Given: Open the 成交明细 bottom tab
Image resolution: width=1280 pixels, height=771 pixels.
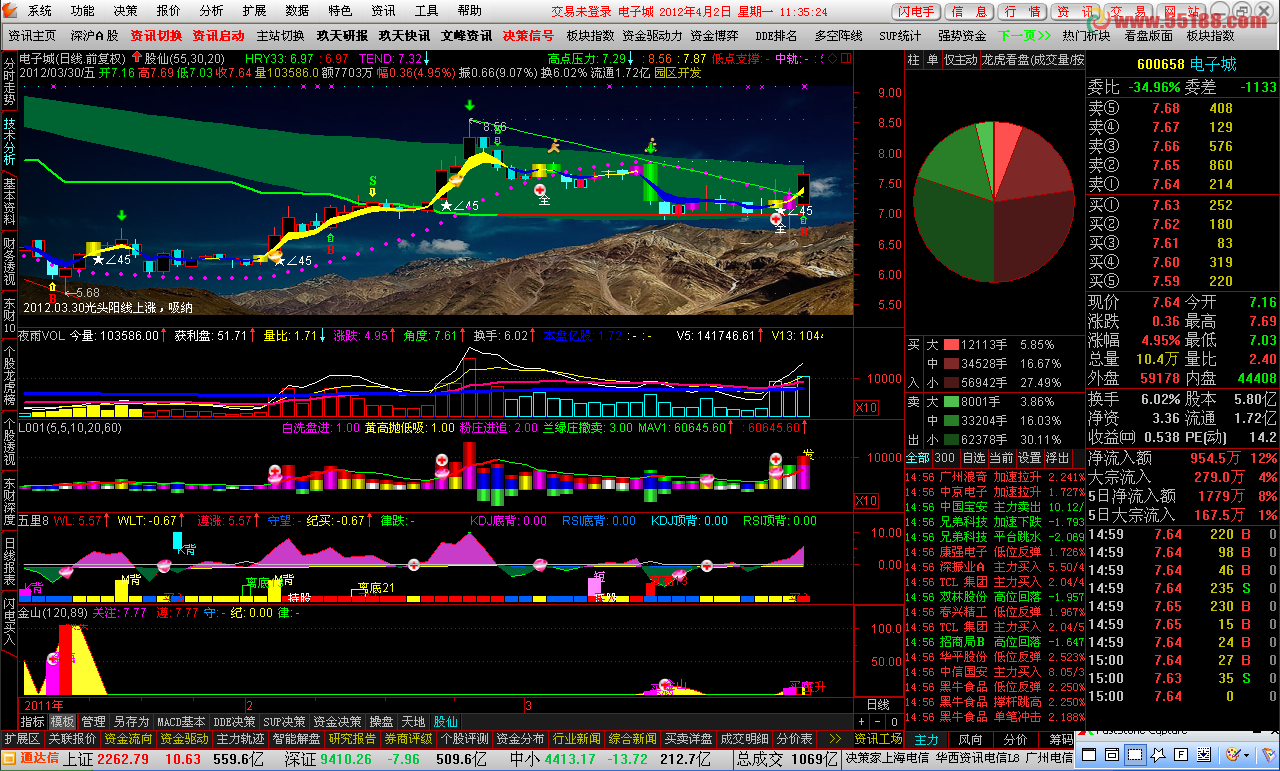Looking at the screenshot, I should point(745,739).
